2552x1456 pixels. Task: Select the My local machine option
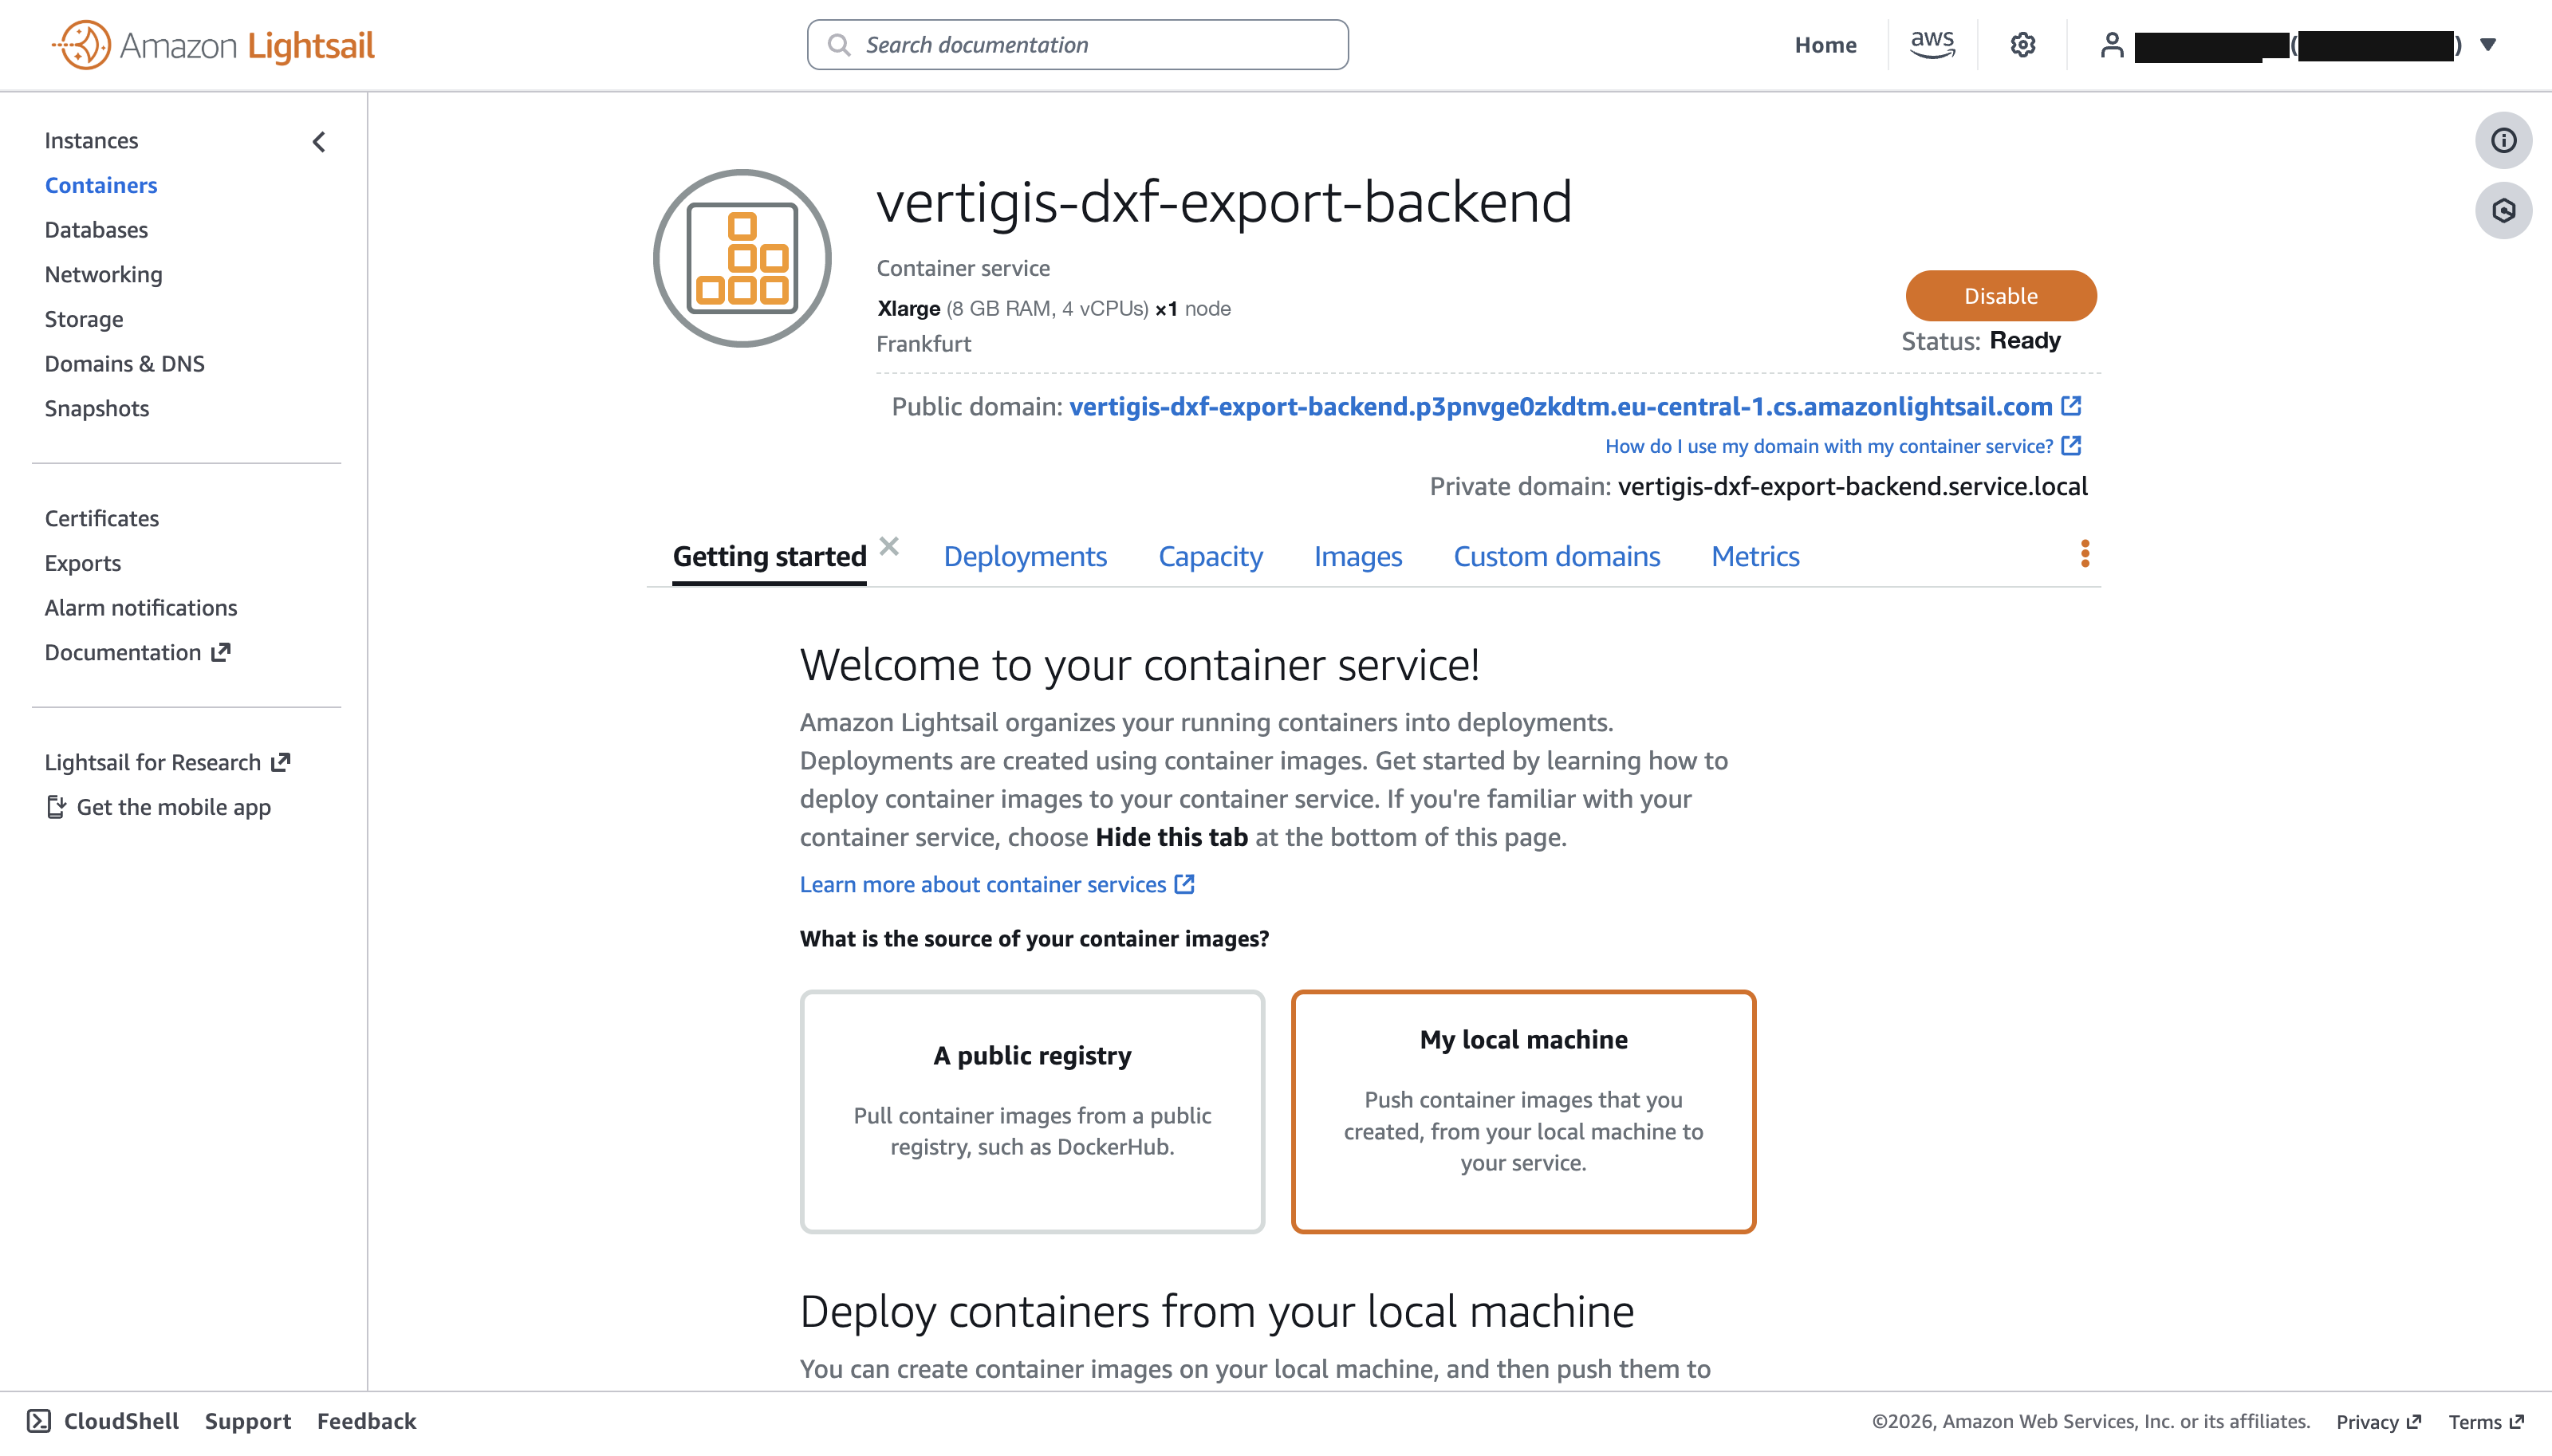tap(1523, 1111)
